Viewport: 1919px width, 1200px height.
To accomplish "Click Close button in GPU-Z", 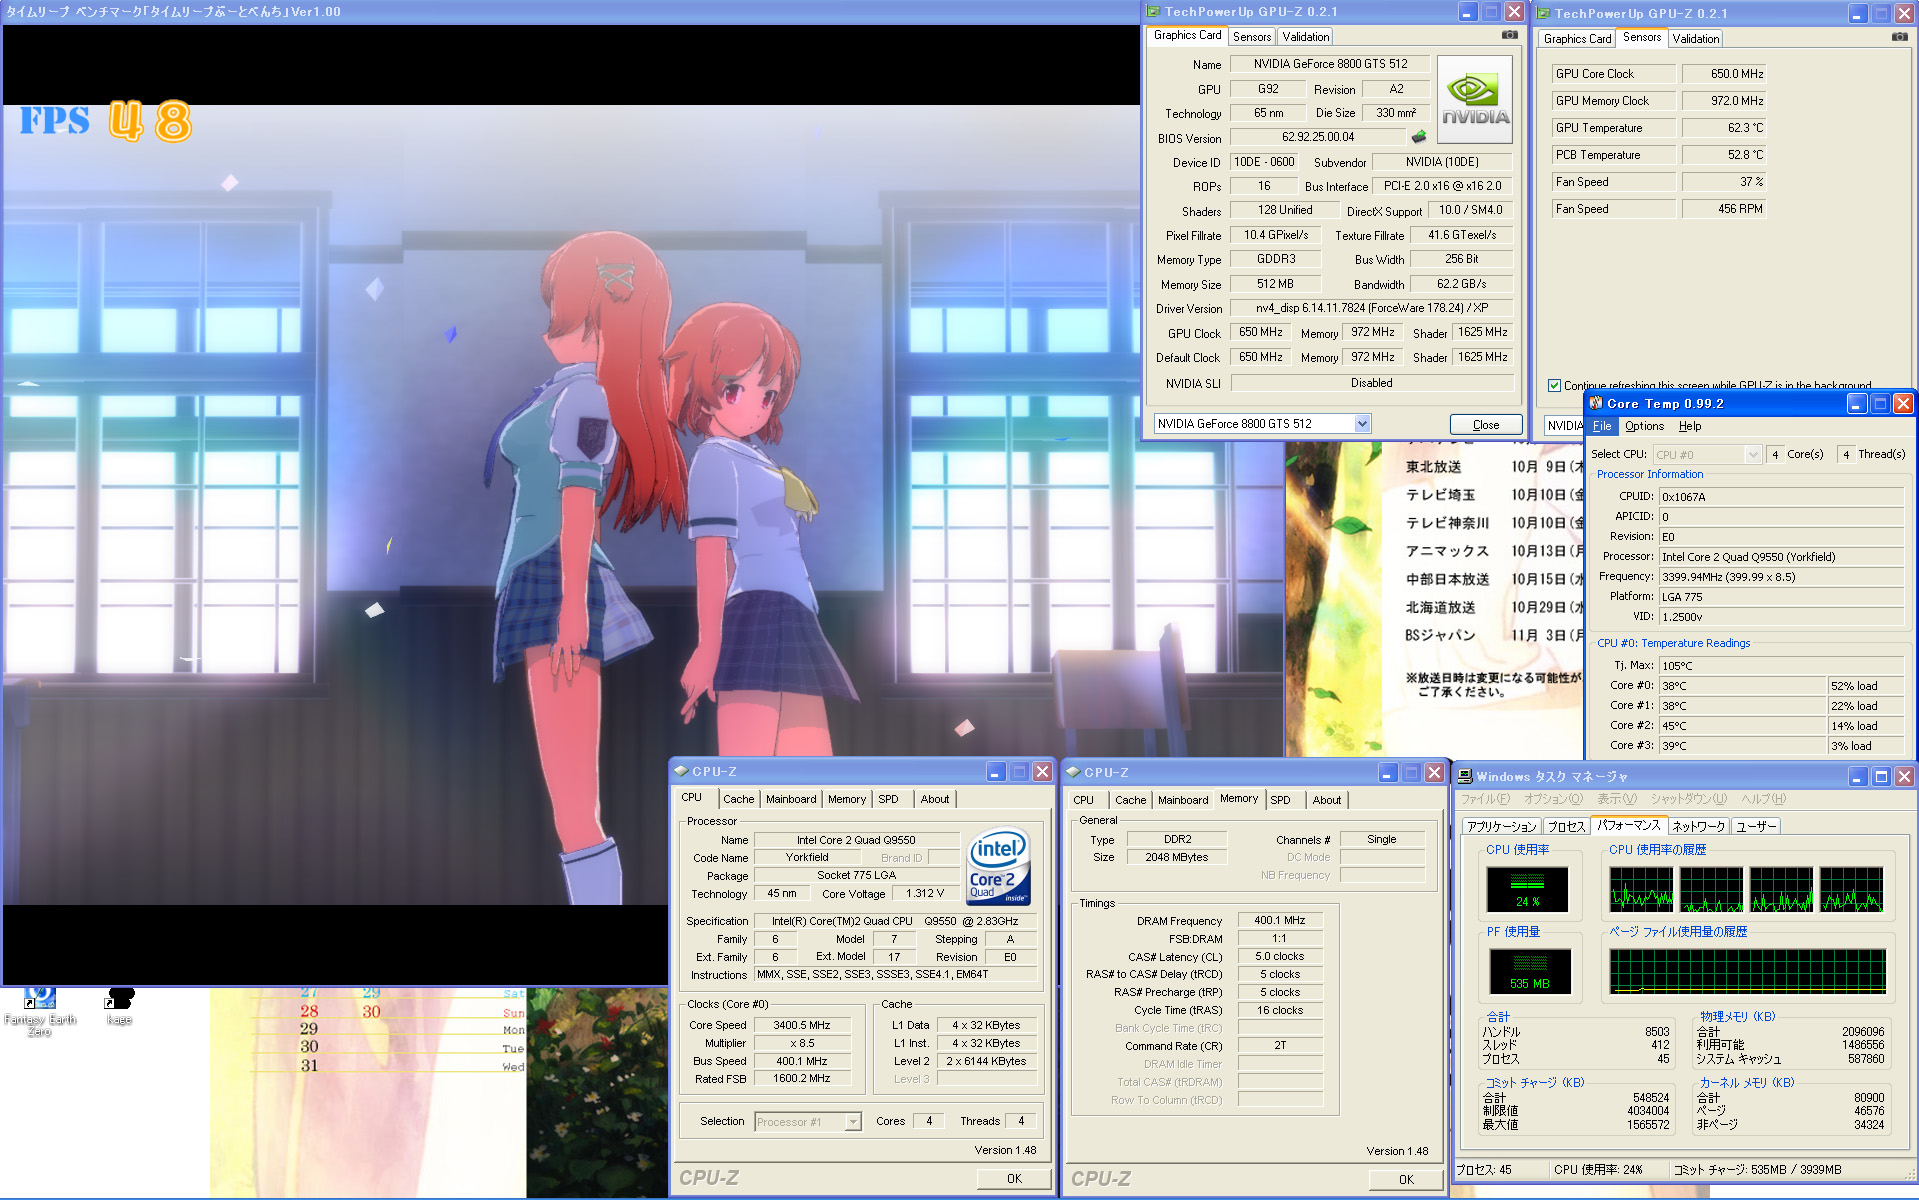I will (1486, 425).
